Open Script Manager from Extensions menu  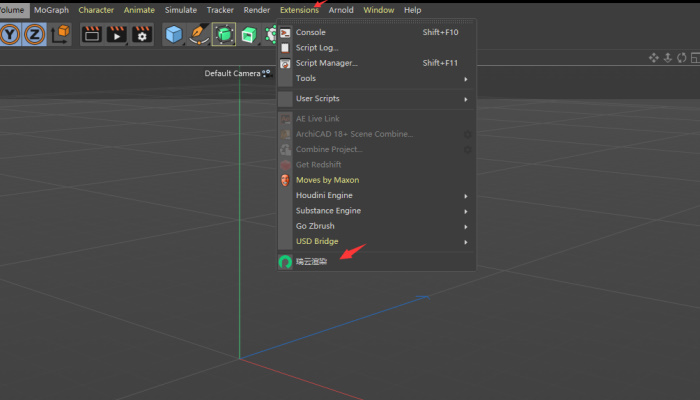pos(326,63)
